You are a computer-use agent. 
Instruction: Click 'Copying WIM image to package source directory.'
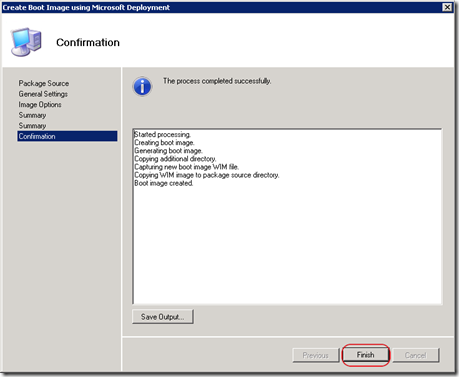click(207, 175)
